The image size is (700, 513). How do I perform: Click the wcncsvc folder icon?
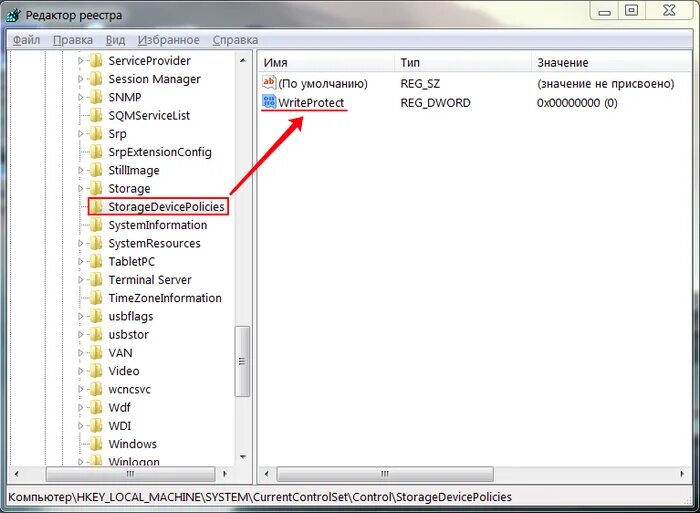click(96, 389)
